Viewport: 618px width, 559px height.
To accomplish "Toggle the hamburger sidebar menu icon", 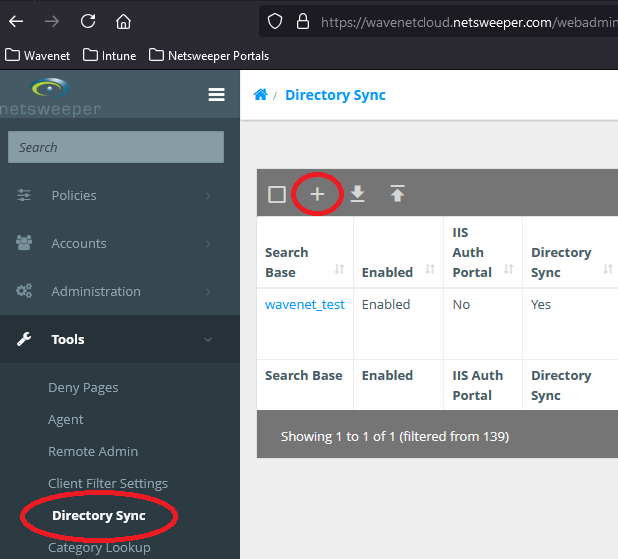I will [x=216, y=95].
